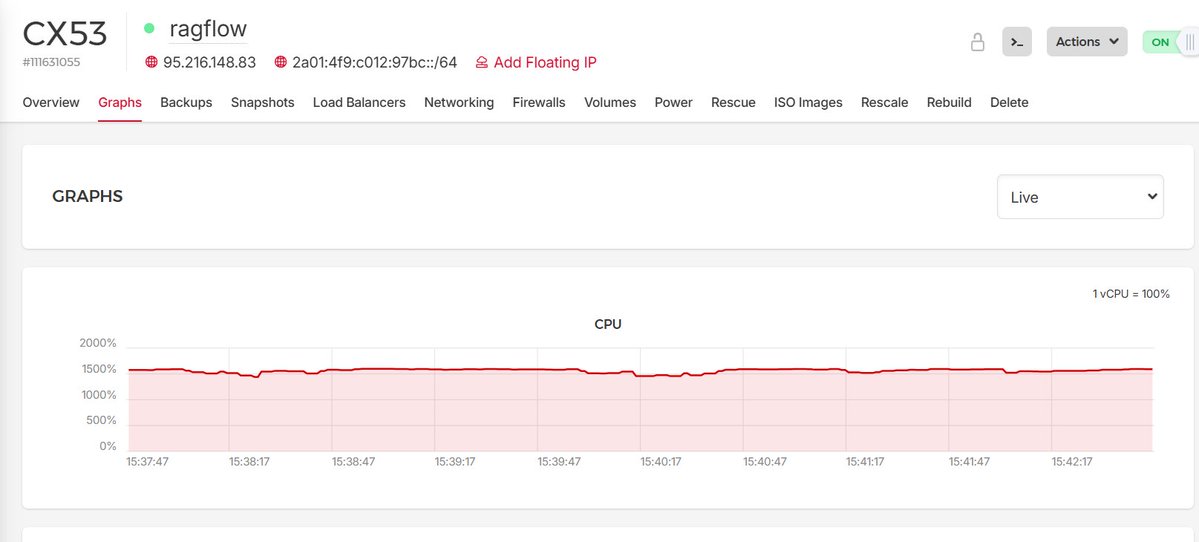The width and height of the screenshot is (1199, 542).
Task: Click the 1000% y-axis label
Action: coord(99,395)
